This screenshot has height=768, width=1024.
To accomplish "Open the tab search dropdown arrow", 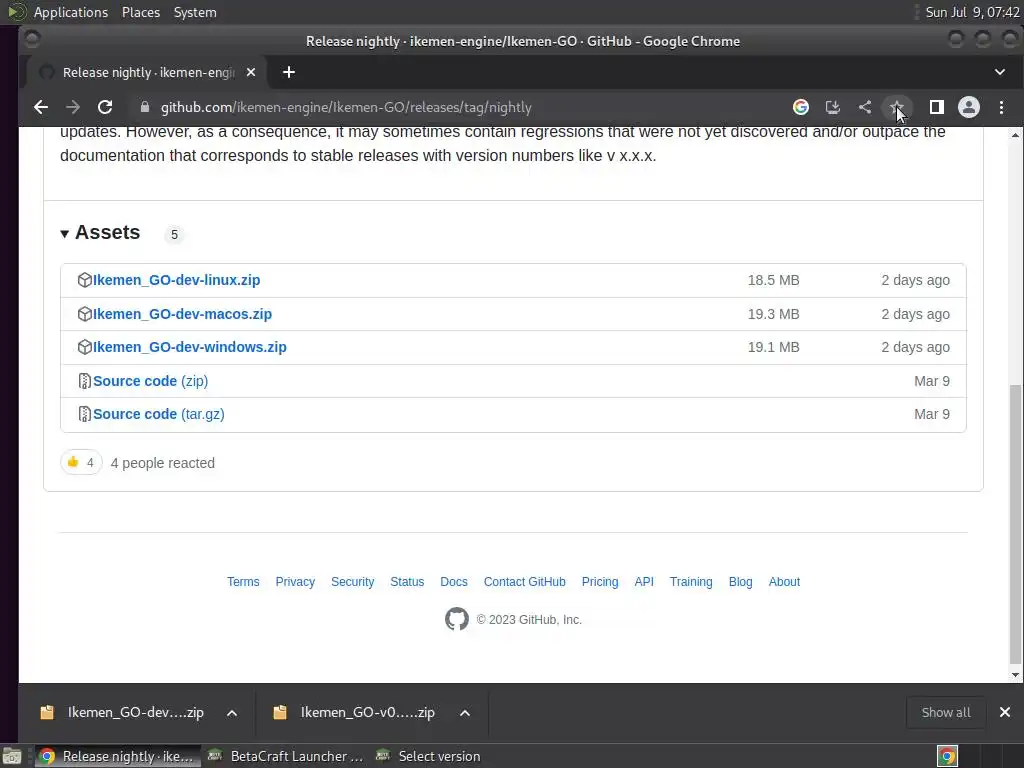I will [x=1000, y=72].
